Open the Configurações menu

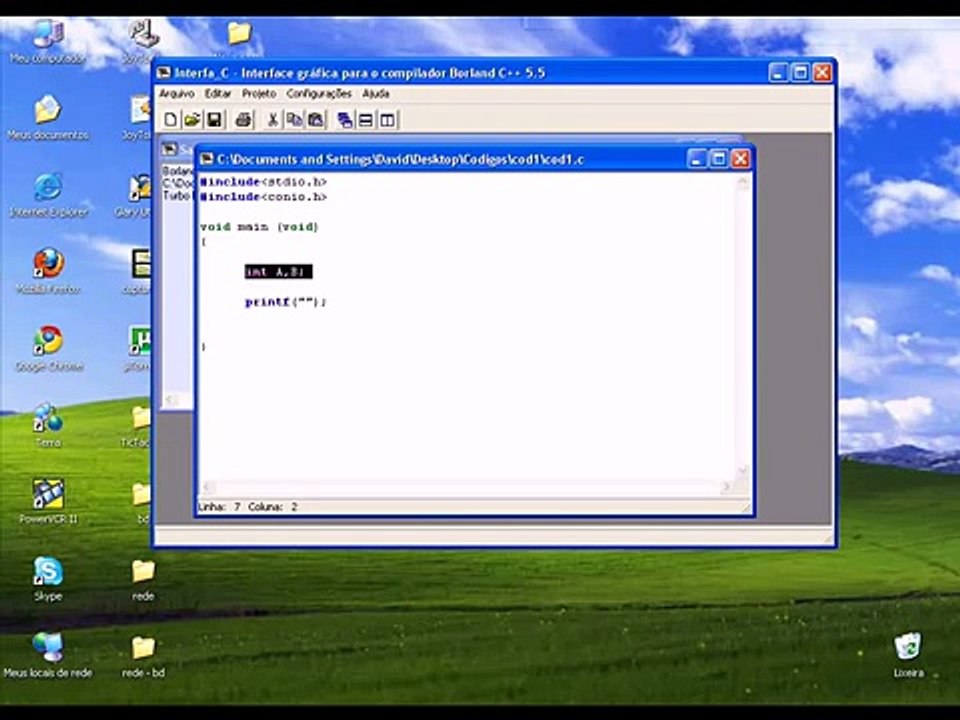tap(318, 93)
